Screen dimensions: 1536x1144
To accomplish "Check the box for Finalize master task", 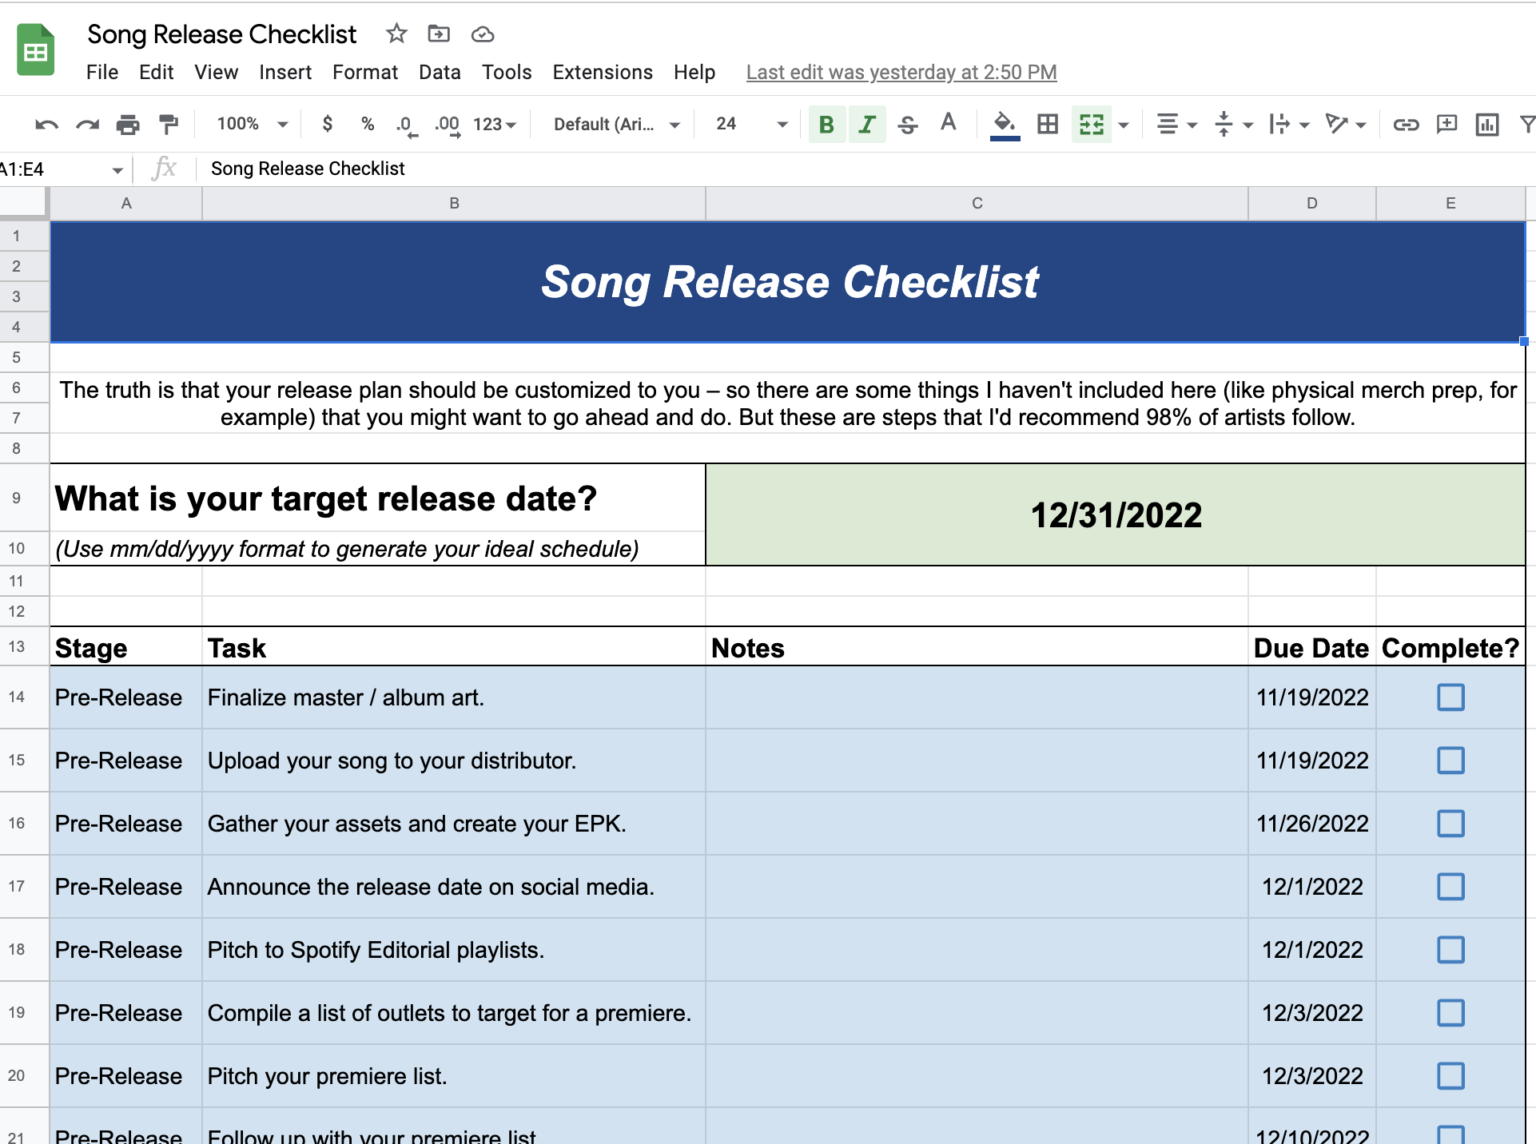I will tap(1450, 697).
